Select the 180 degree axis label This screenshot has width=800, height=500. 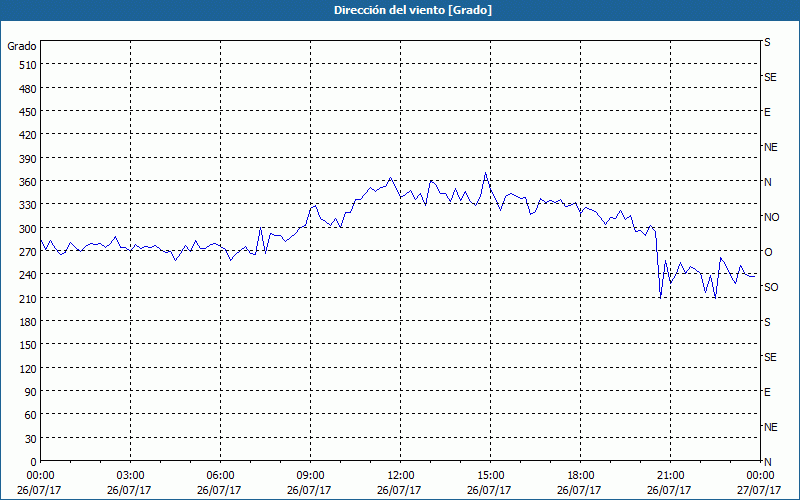tap(28, 322)
